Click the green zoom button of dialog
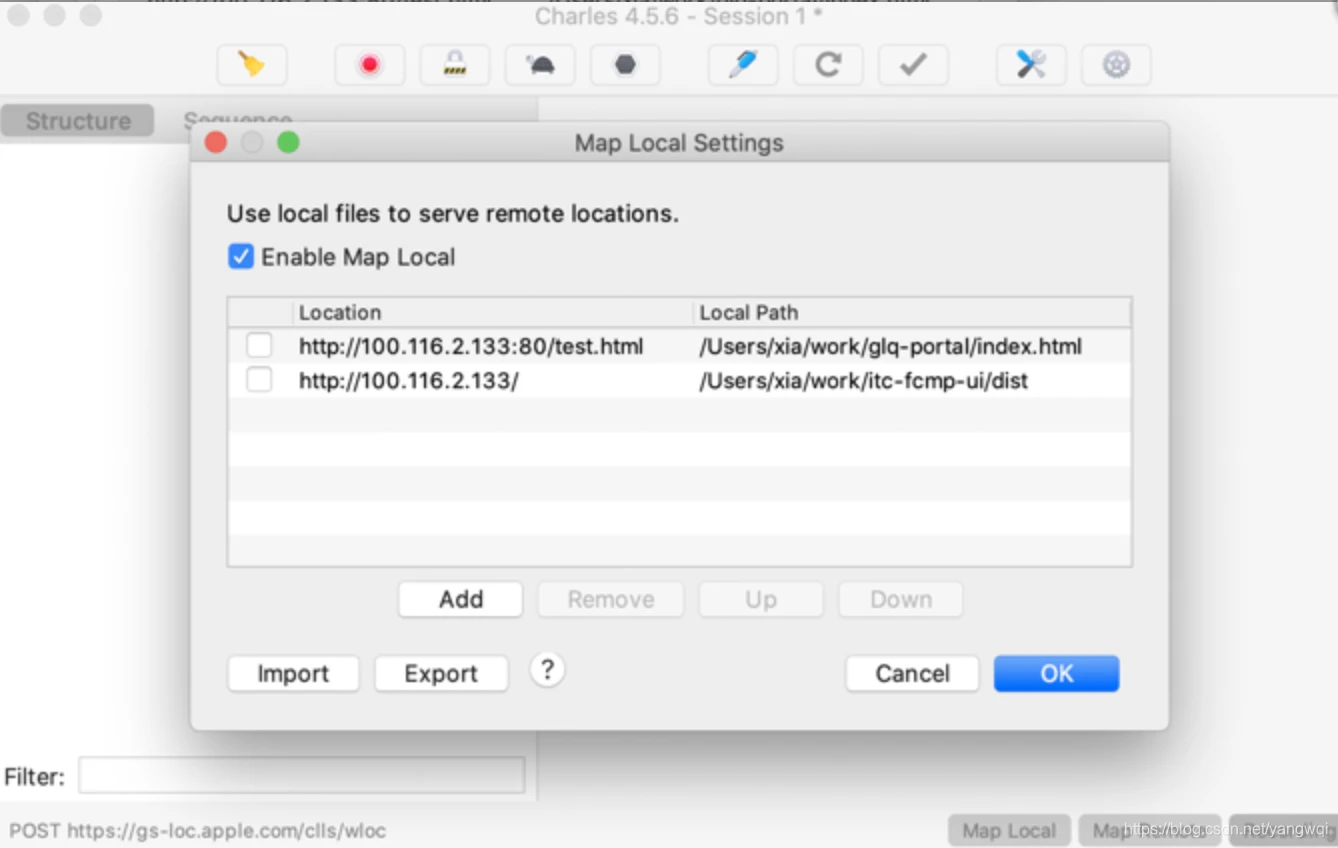The image size is (1338, 848). pyautogui.click(x=288, y=143)
